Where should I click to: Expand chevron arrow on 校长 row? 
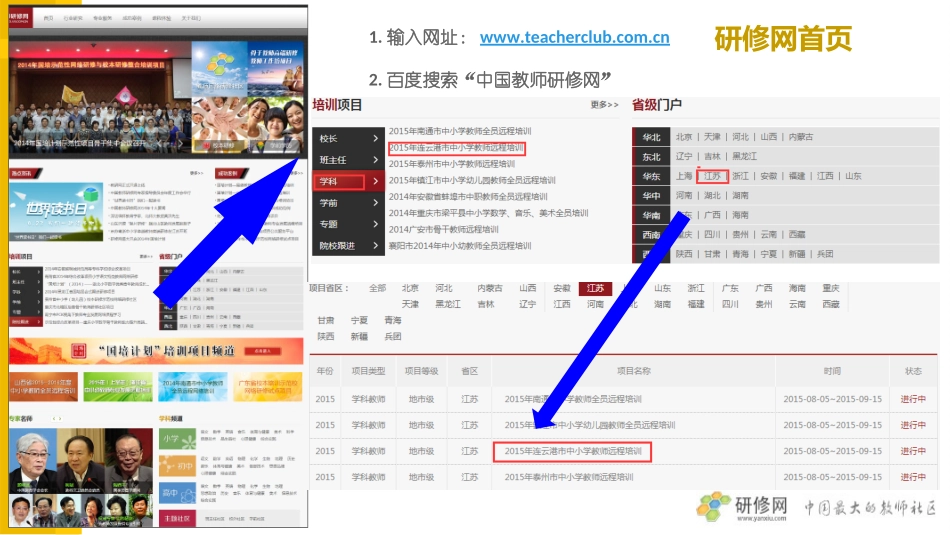point(375,139)
